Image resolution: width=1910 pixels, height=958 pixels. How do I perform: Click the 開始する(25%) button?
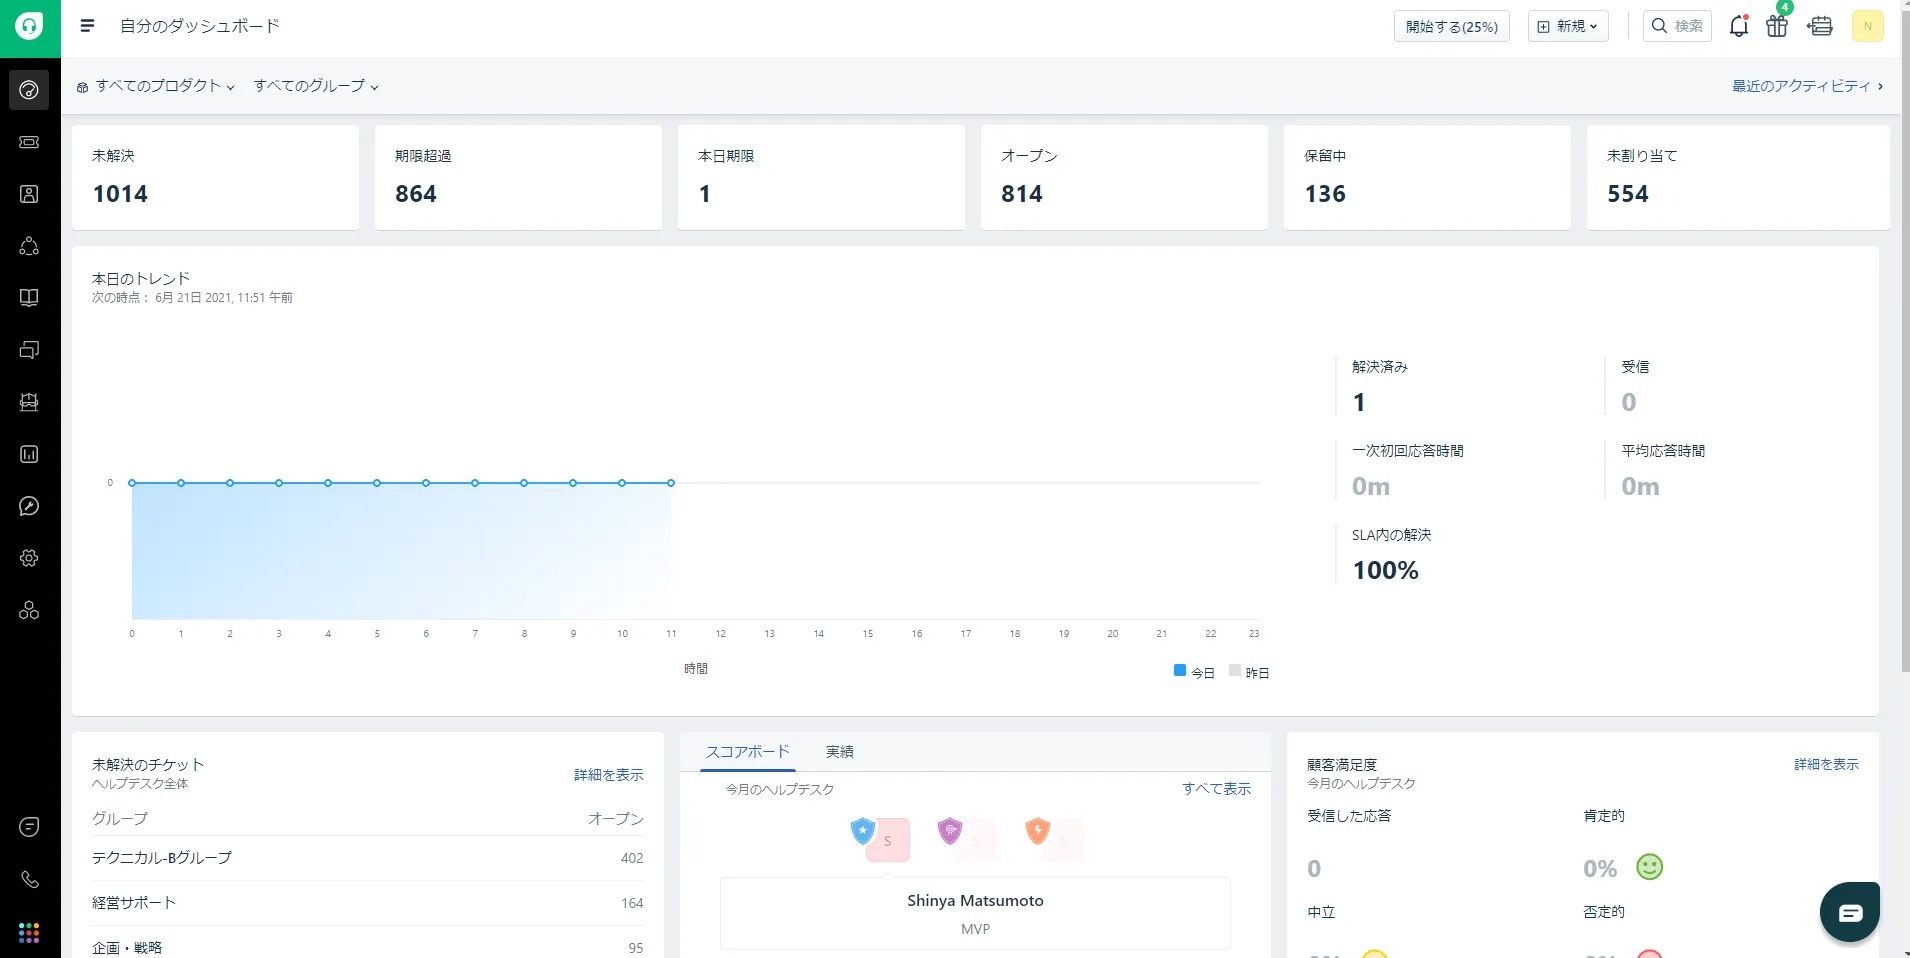point(1451,26)
